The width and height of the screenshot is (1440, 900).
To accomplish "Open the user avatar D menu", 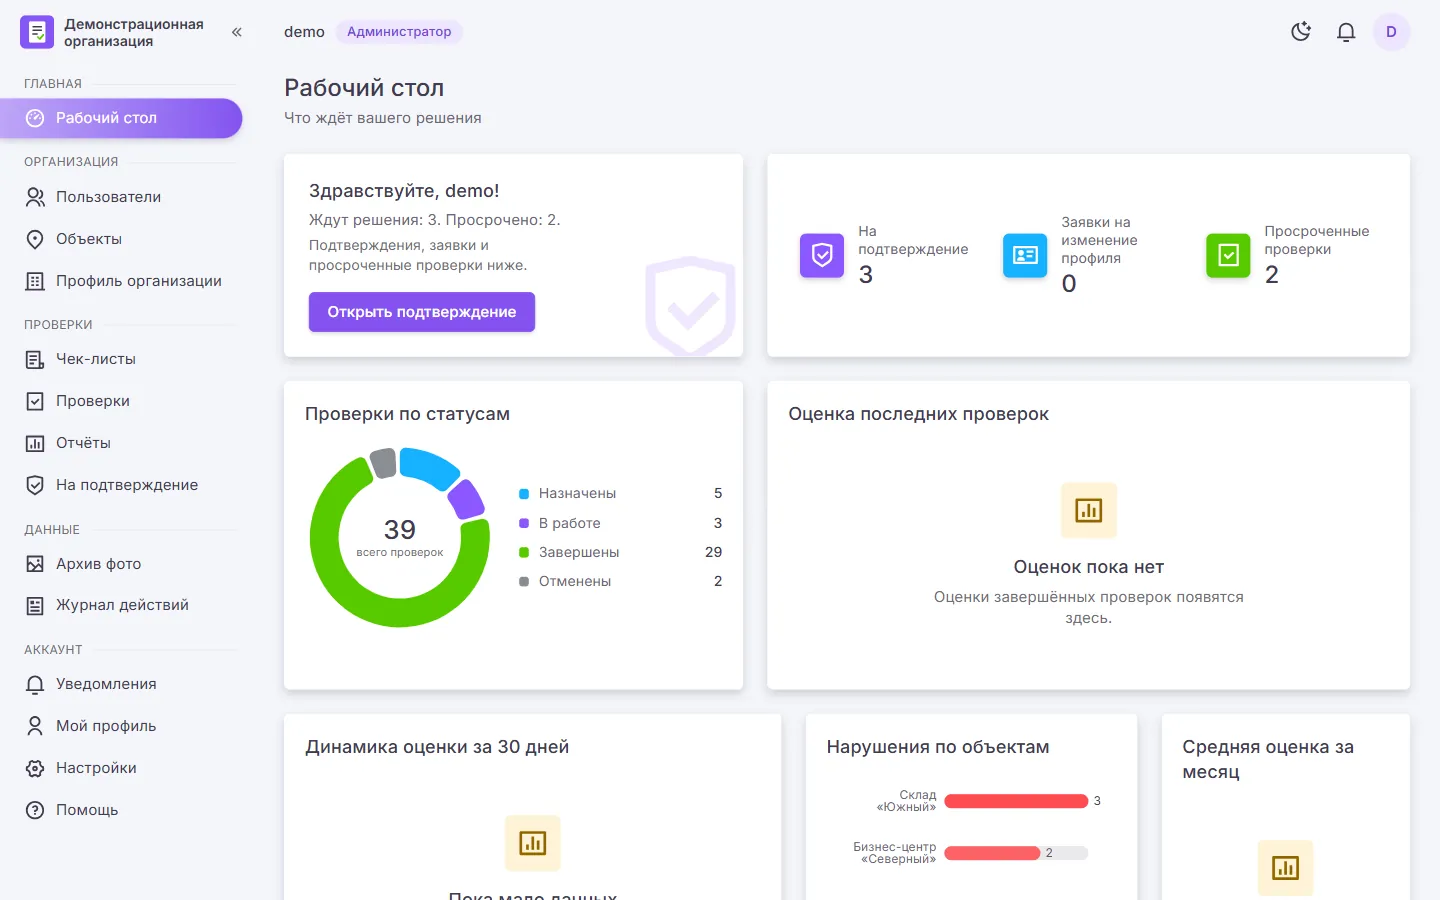I will 1391,32.
